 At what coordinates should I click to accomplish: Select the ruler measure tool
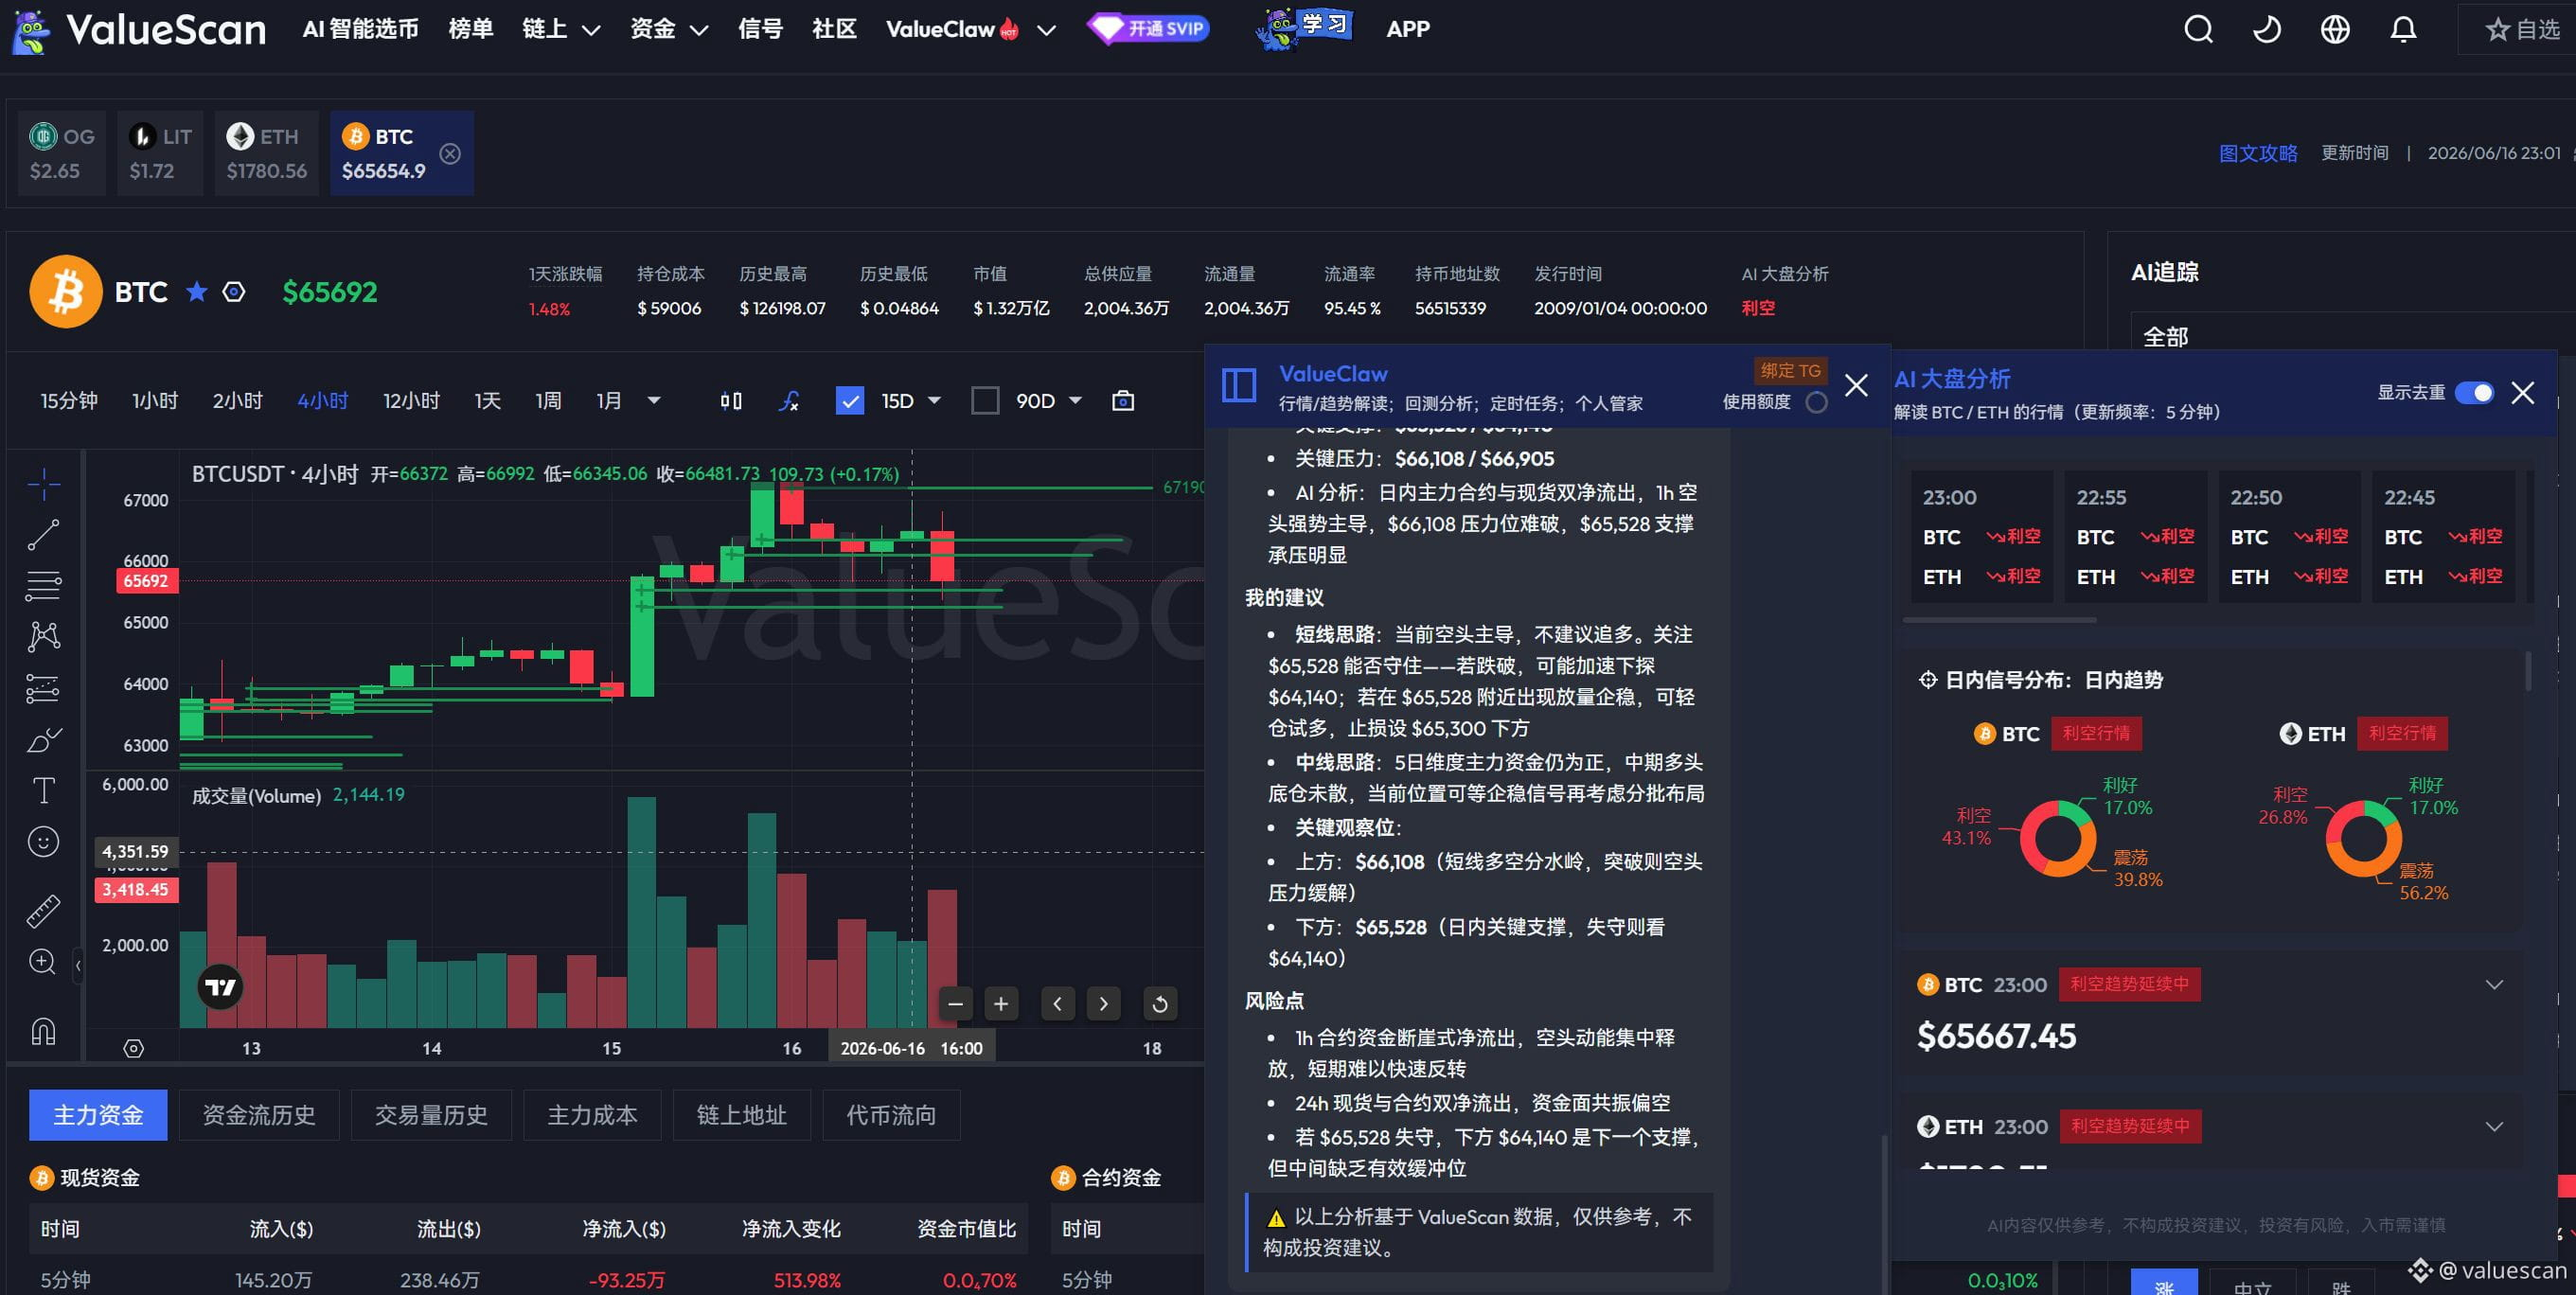point(43,910)
